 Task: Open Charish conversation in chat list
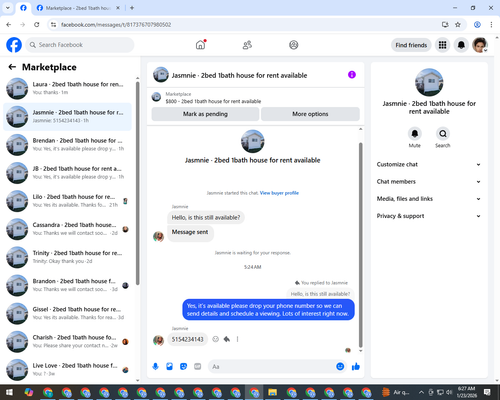click(x=68, y=342)
